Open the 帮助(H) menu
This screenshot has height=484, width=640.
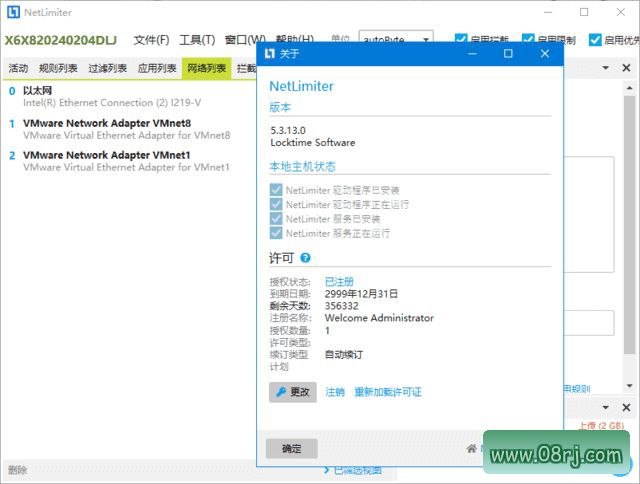295,40
